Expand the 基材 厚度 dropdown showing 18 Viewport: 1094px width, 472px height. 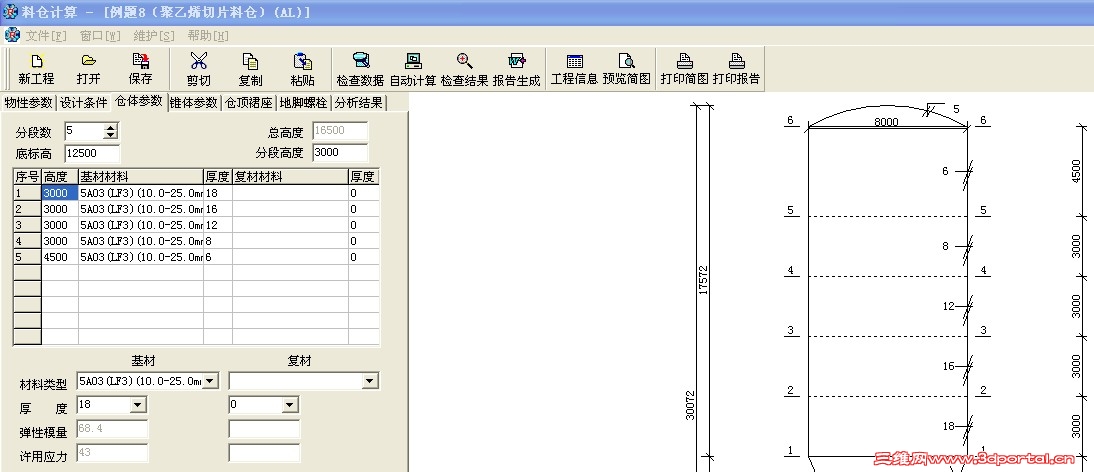[137, 404]
